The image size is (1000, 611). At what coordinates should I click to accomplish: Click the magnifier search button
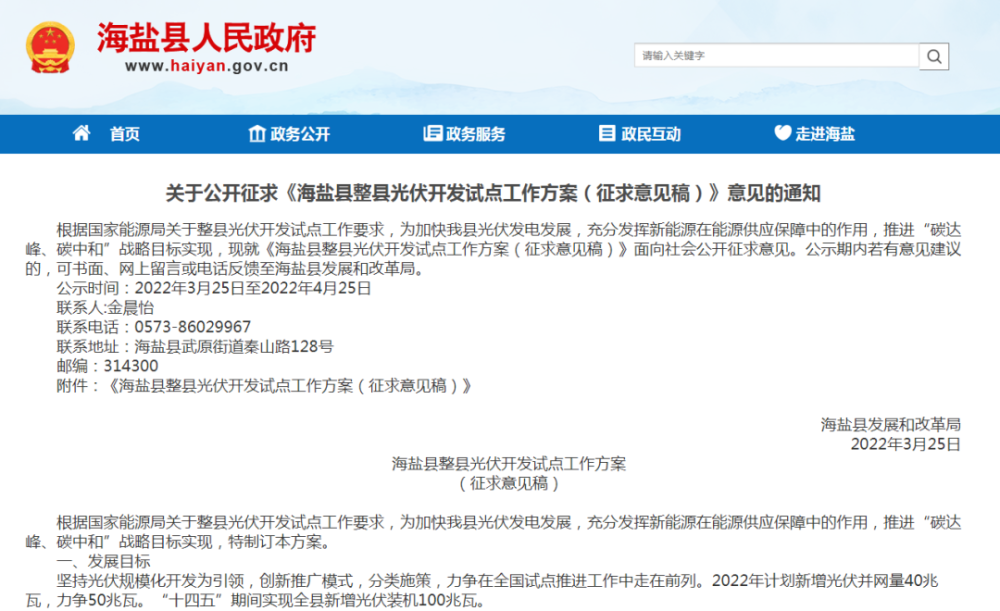[934, 56]
